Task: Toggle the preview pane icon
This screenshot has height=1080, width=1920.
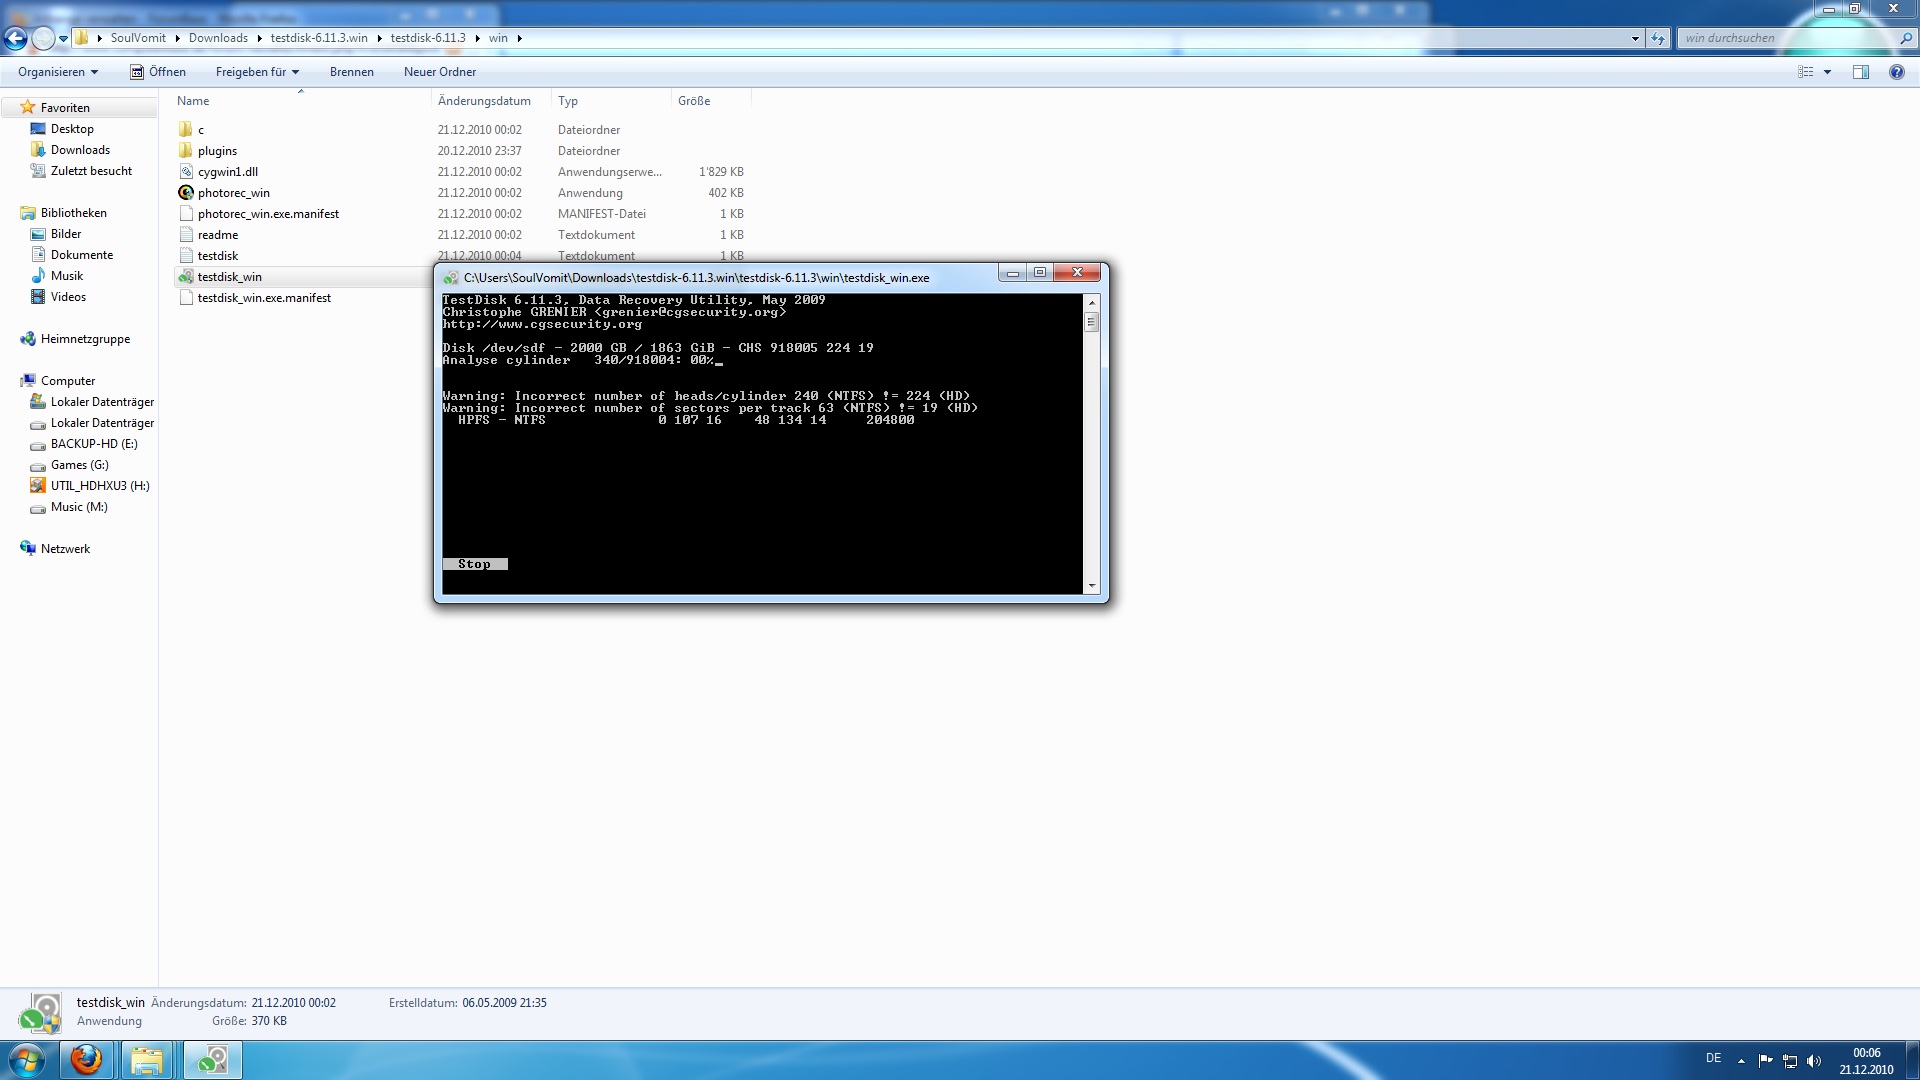Action: 1861,72
